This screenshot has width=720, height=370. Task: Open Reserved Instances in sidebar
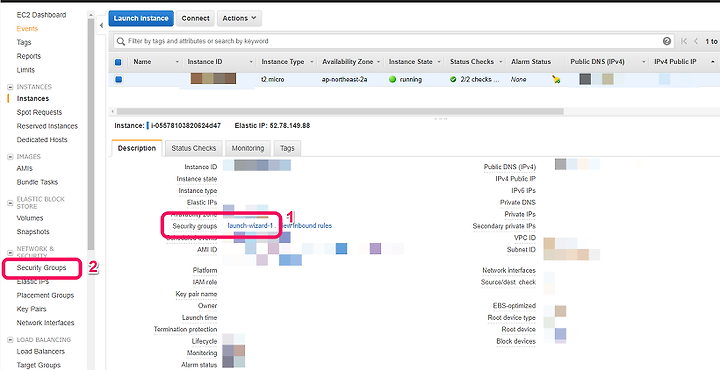pyautogui.click(x=47, y=126)
